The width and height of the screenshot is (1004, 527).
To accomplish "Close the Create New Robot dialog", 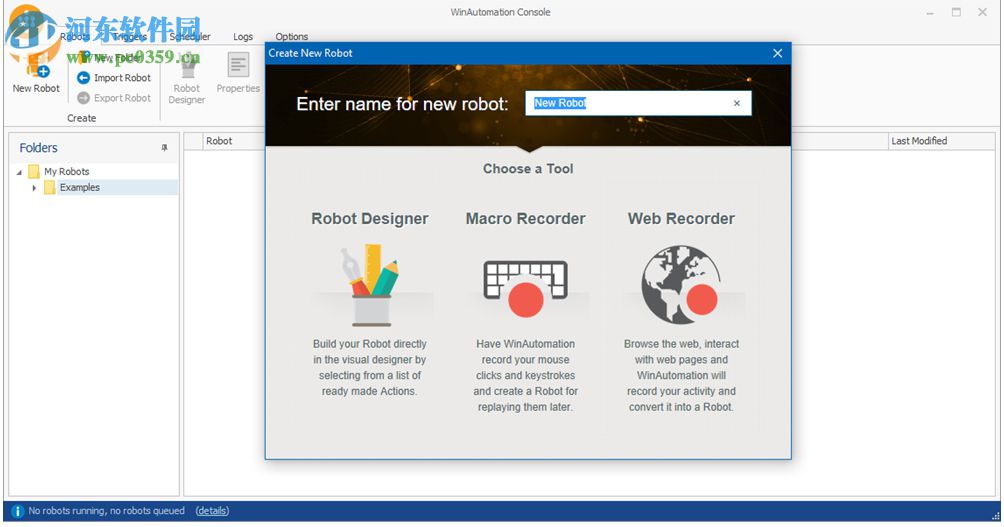I will tap(777, 53).
